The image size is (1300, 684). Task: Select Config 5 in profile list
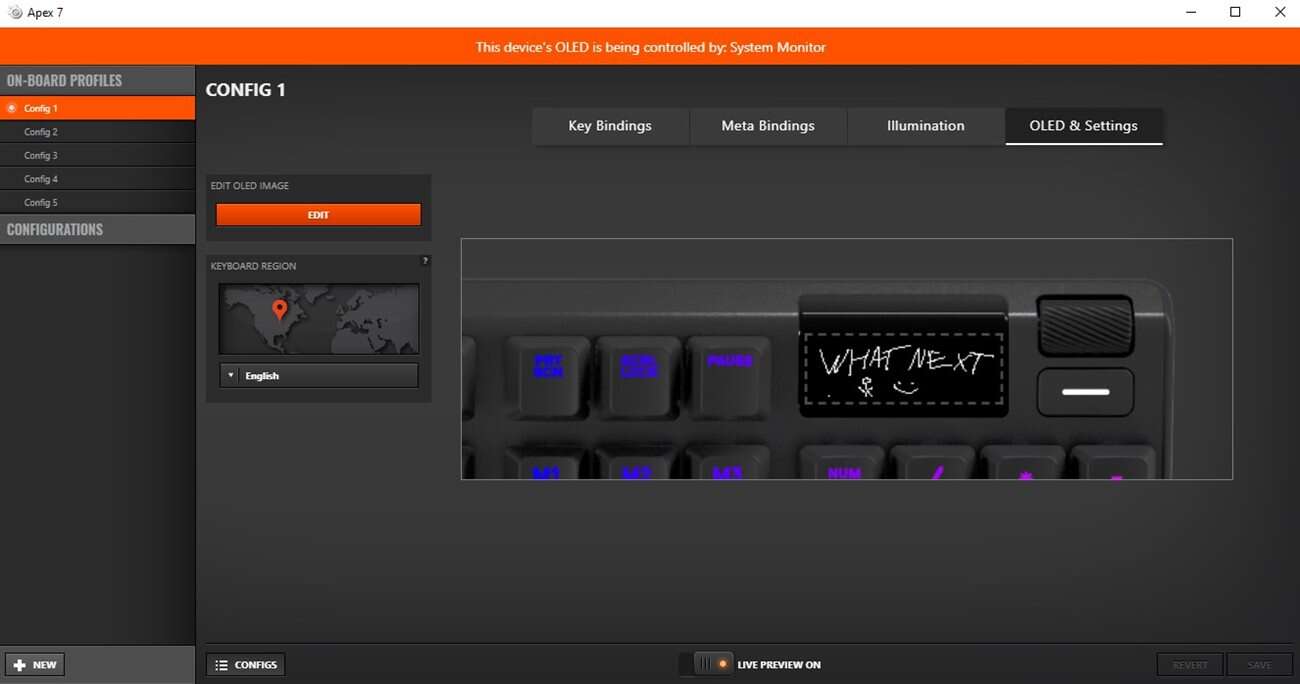42,203
